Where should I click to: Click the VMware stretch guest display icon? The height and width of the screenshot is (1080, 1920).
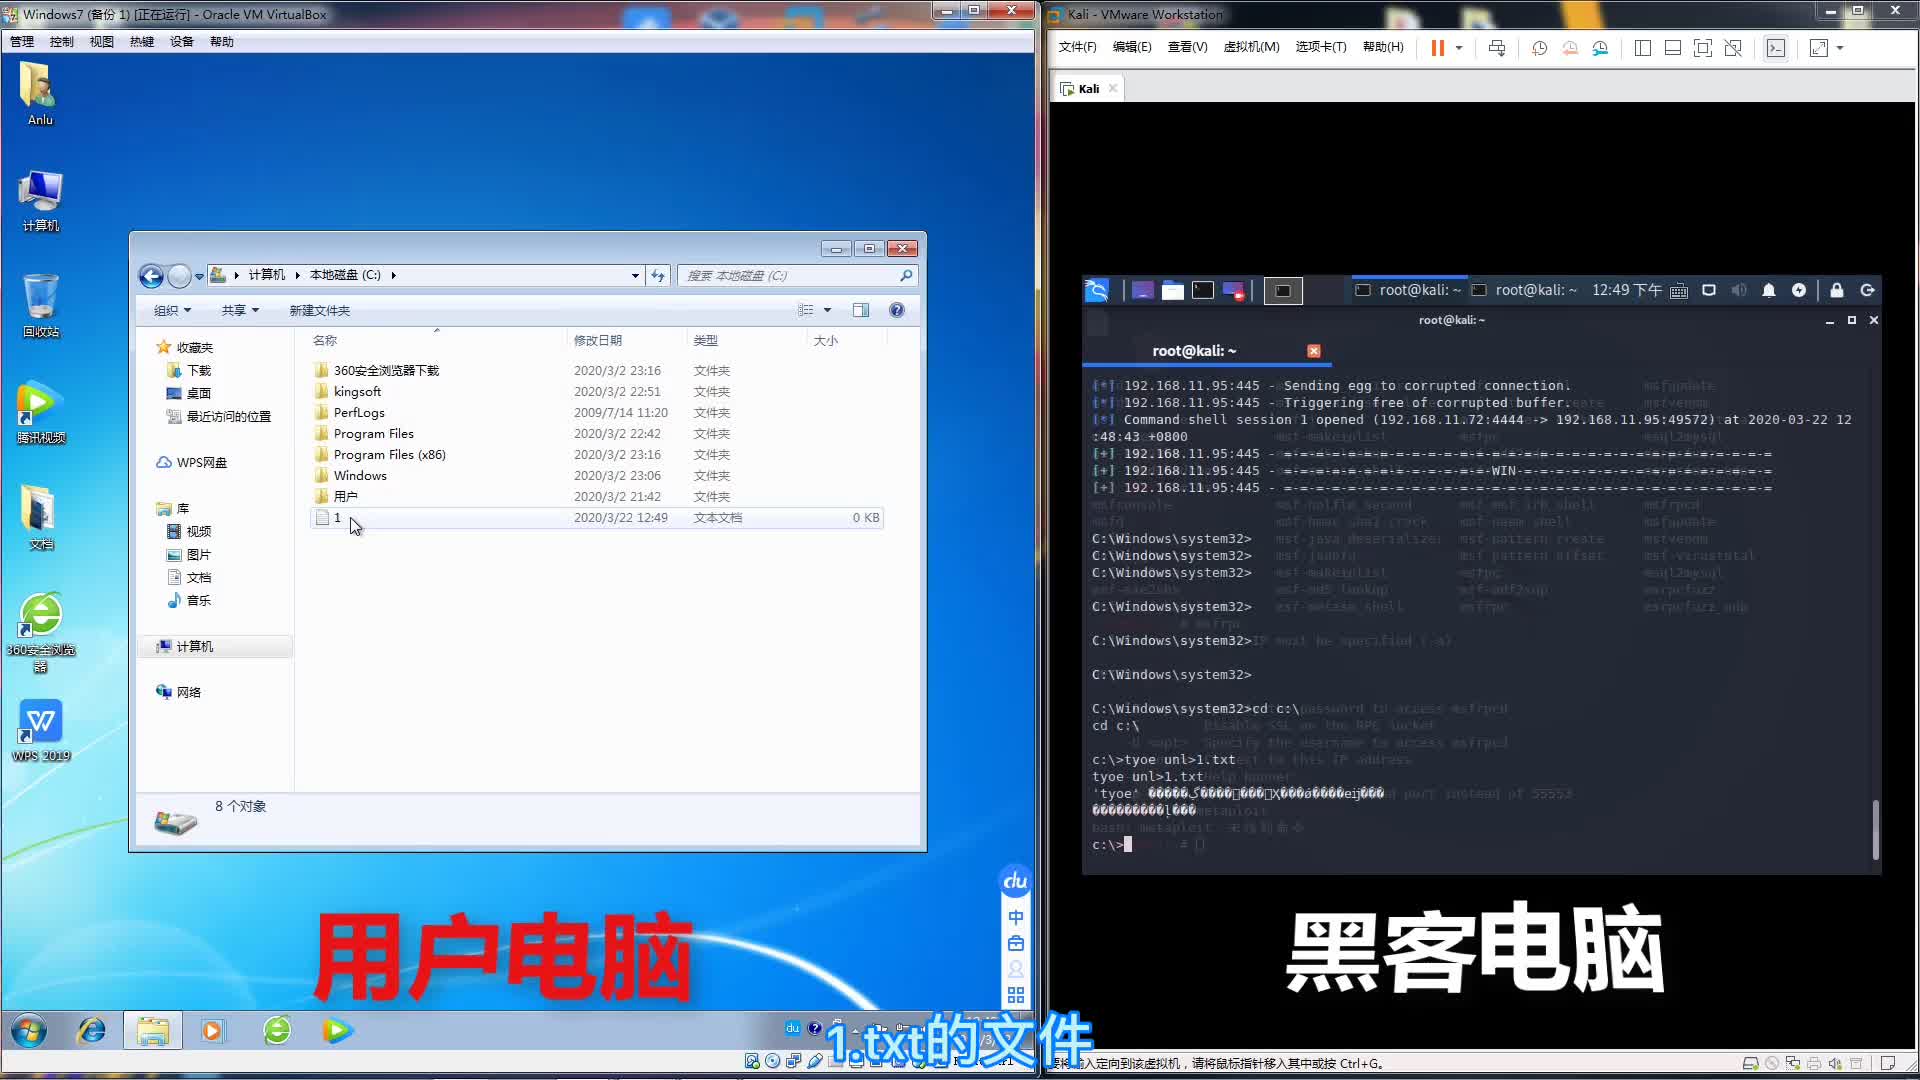1819,48
